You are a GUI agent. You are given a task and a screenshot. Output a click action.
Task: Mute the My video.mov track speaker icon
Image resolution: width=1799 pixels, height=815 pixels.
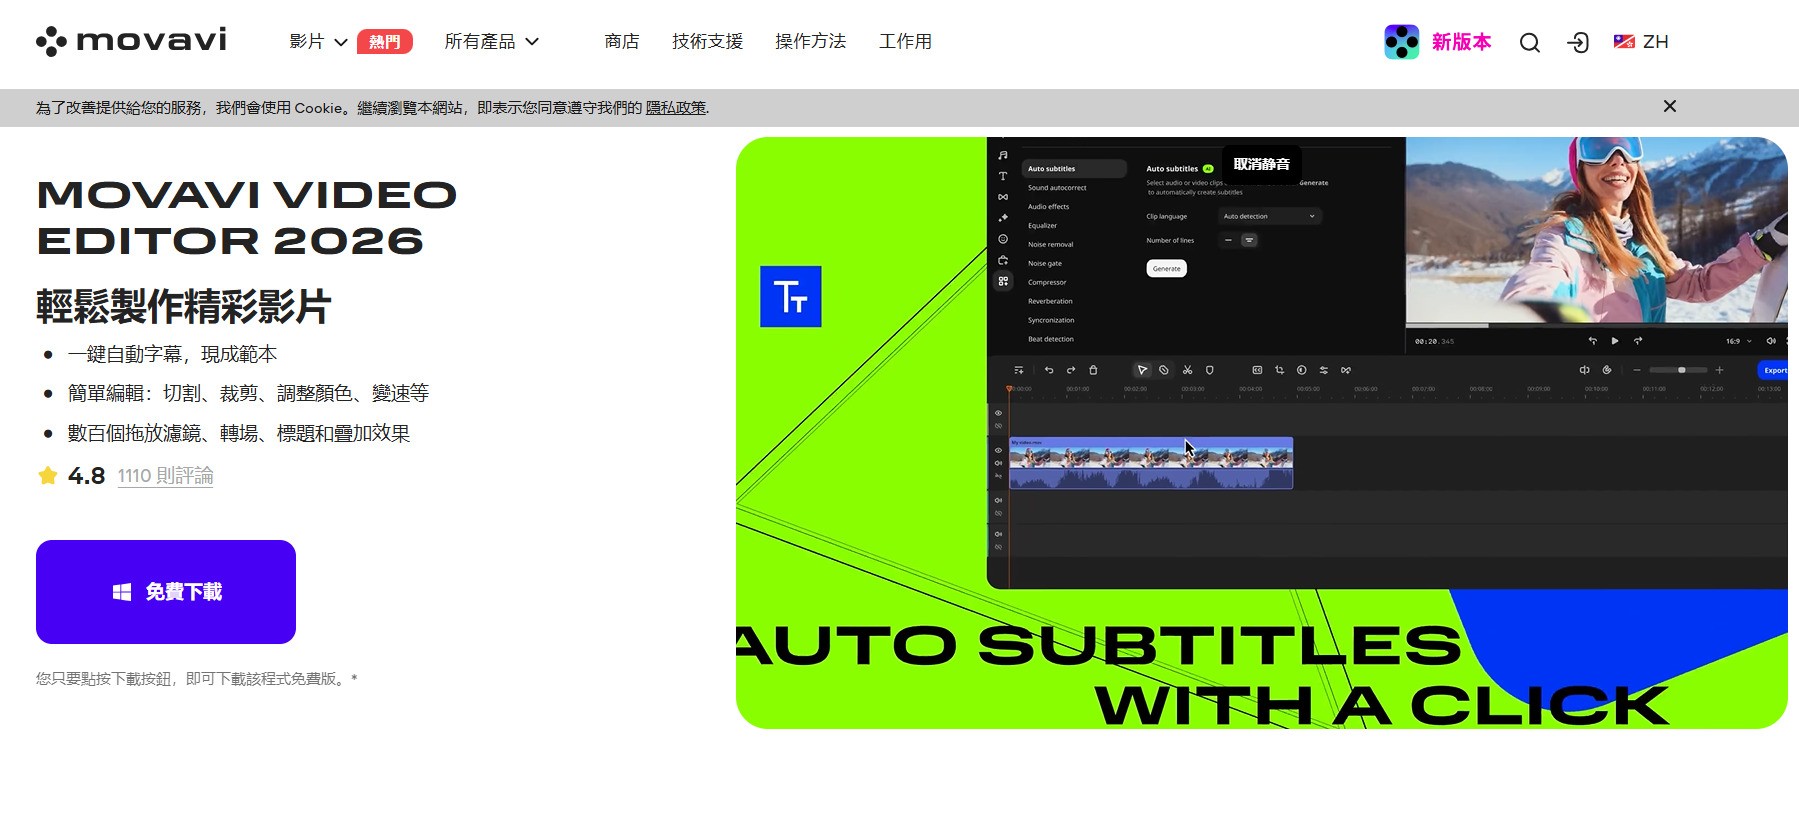click(998, 463)
